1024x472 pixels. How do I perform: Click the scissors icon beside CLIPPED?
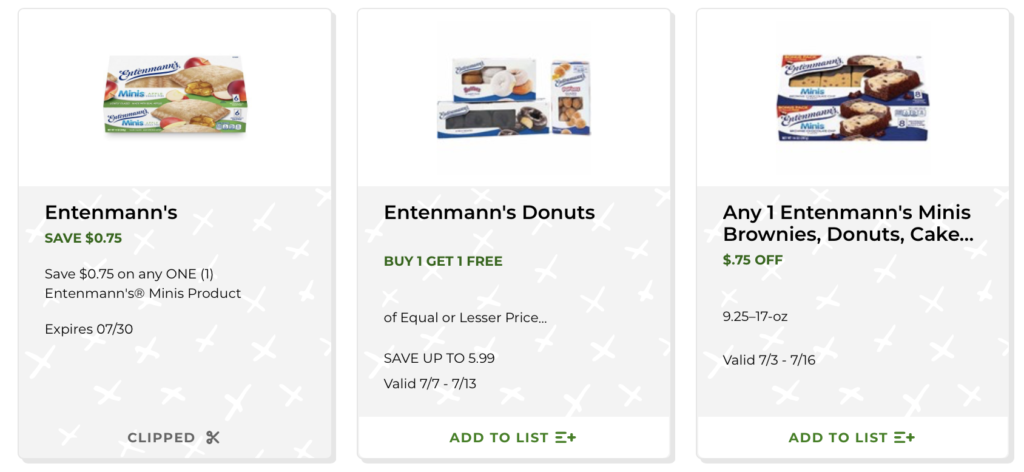212,437
